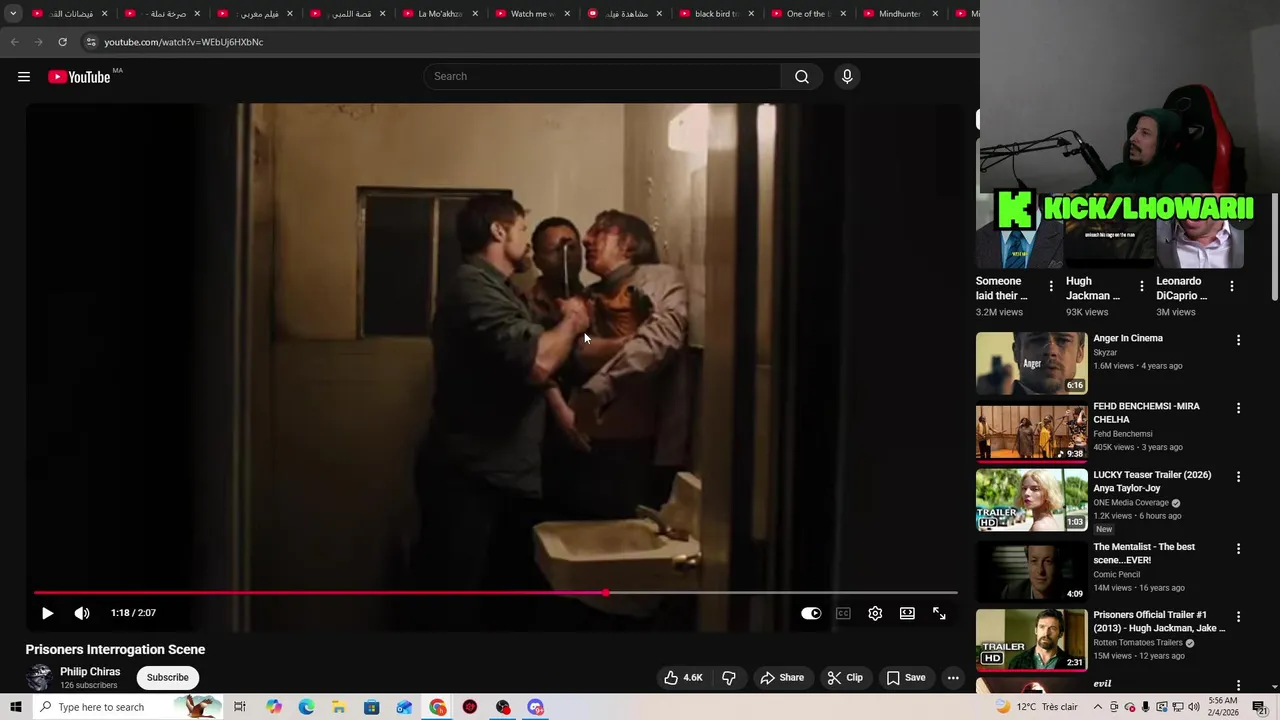The width and height of the screenshot is (1280, 720).
Task: Go back in browser history
Action: tap(14, 42)
